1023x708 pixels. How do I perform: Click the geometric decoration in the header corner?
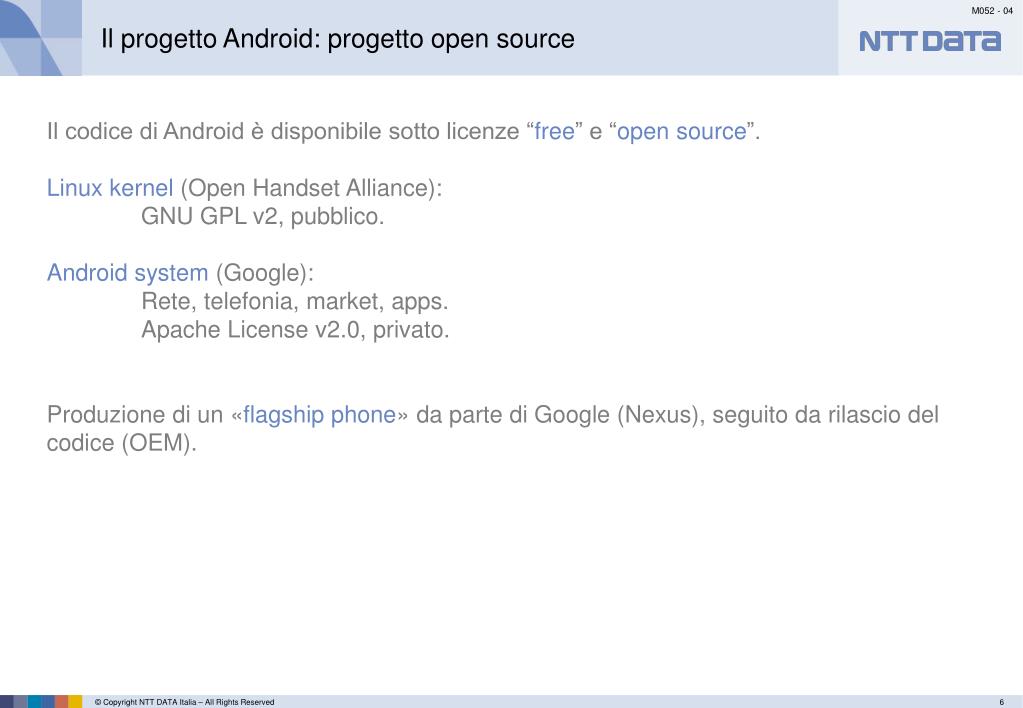pos(40,38)
